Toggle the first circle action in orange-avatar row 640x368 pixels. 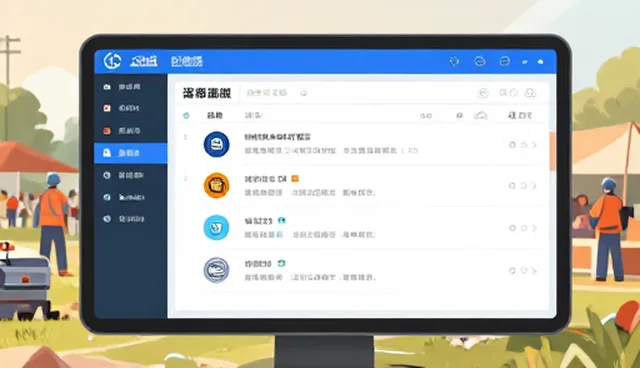512,186
